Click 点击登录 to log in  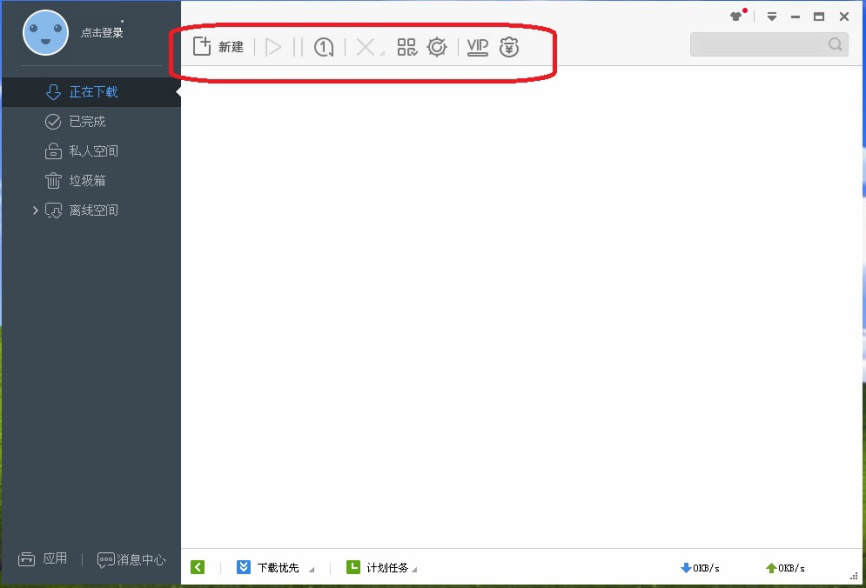pos(102,33)
